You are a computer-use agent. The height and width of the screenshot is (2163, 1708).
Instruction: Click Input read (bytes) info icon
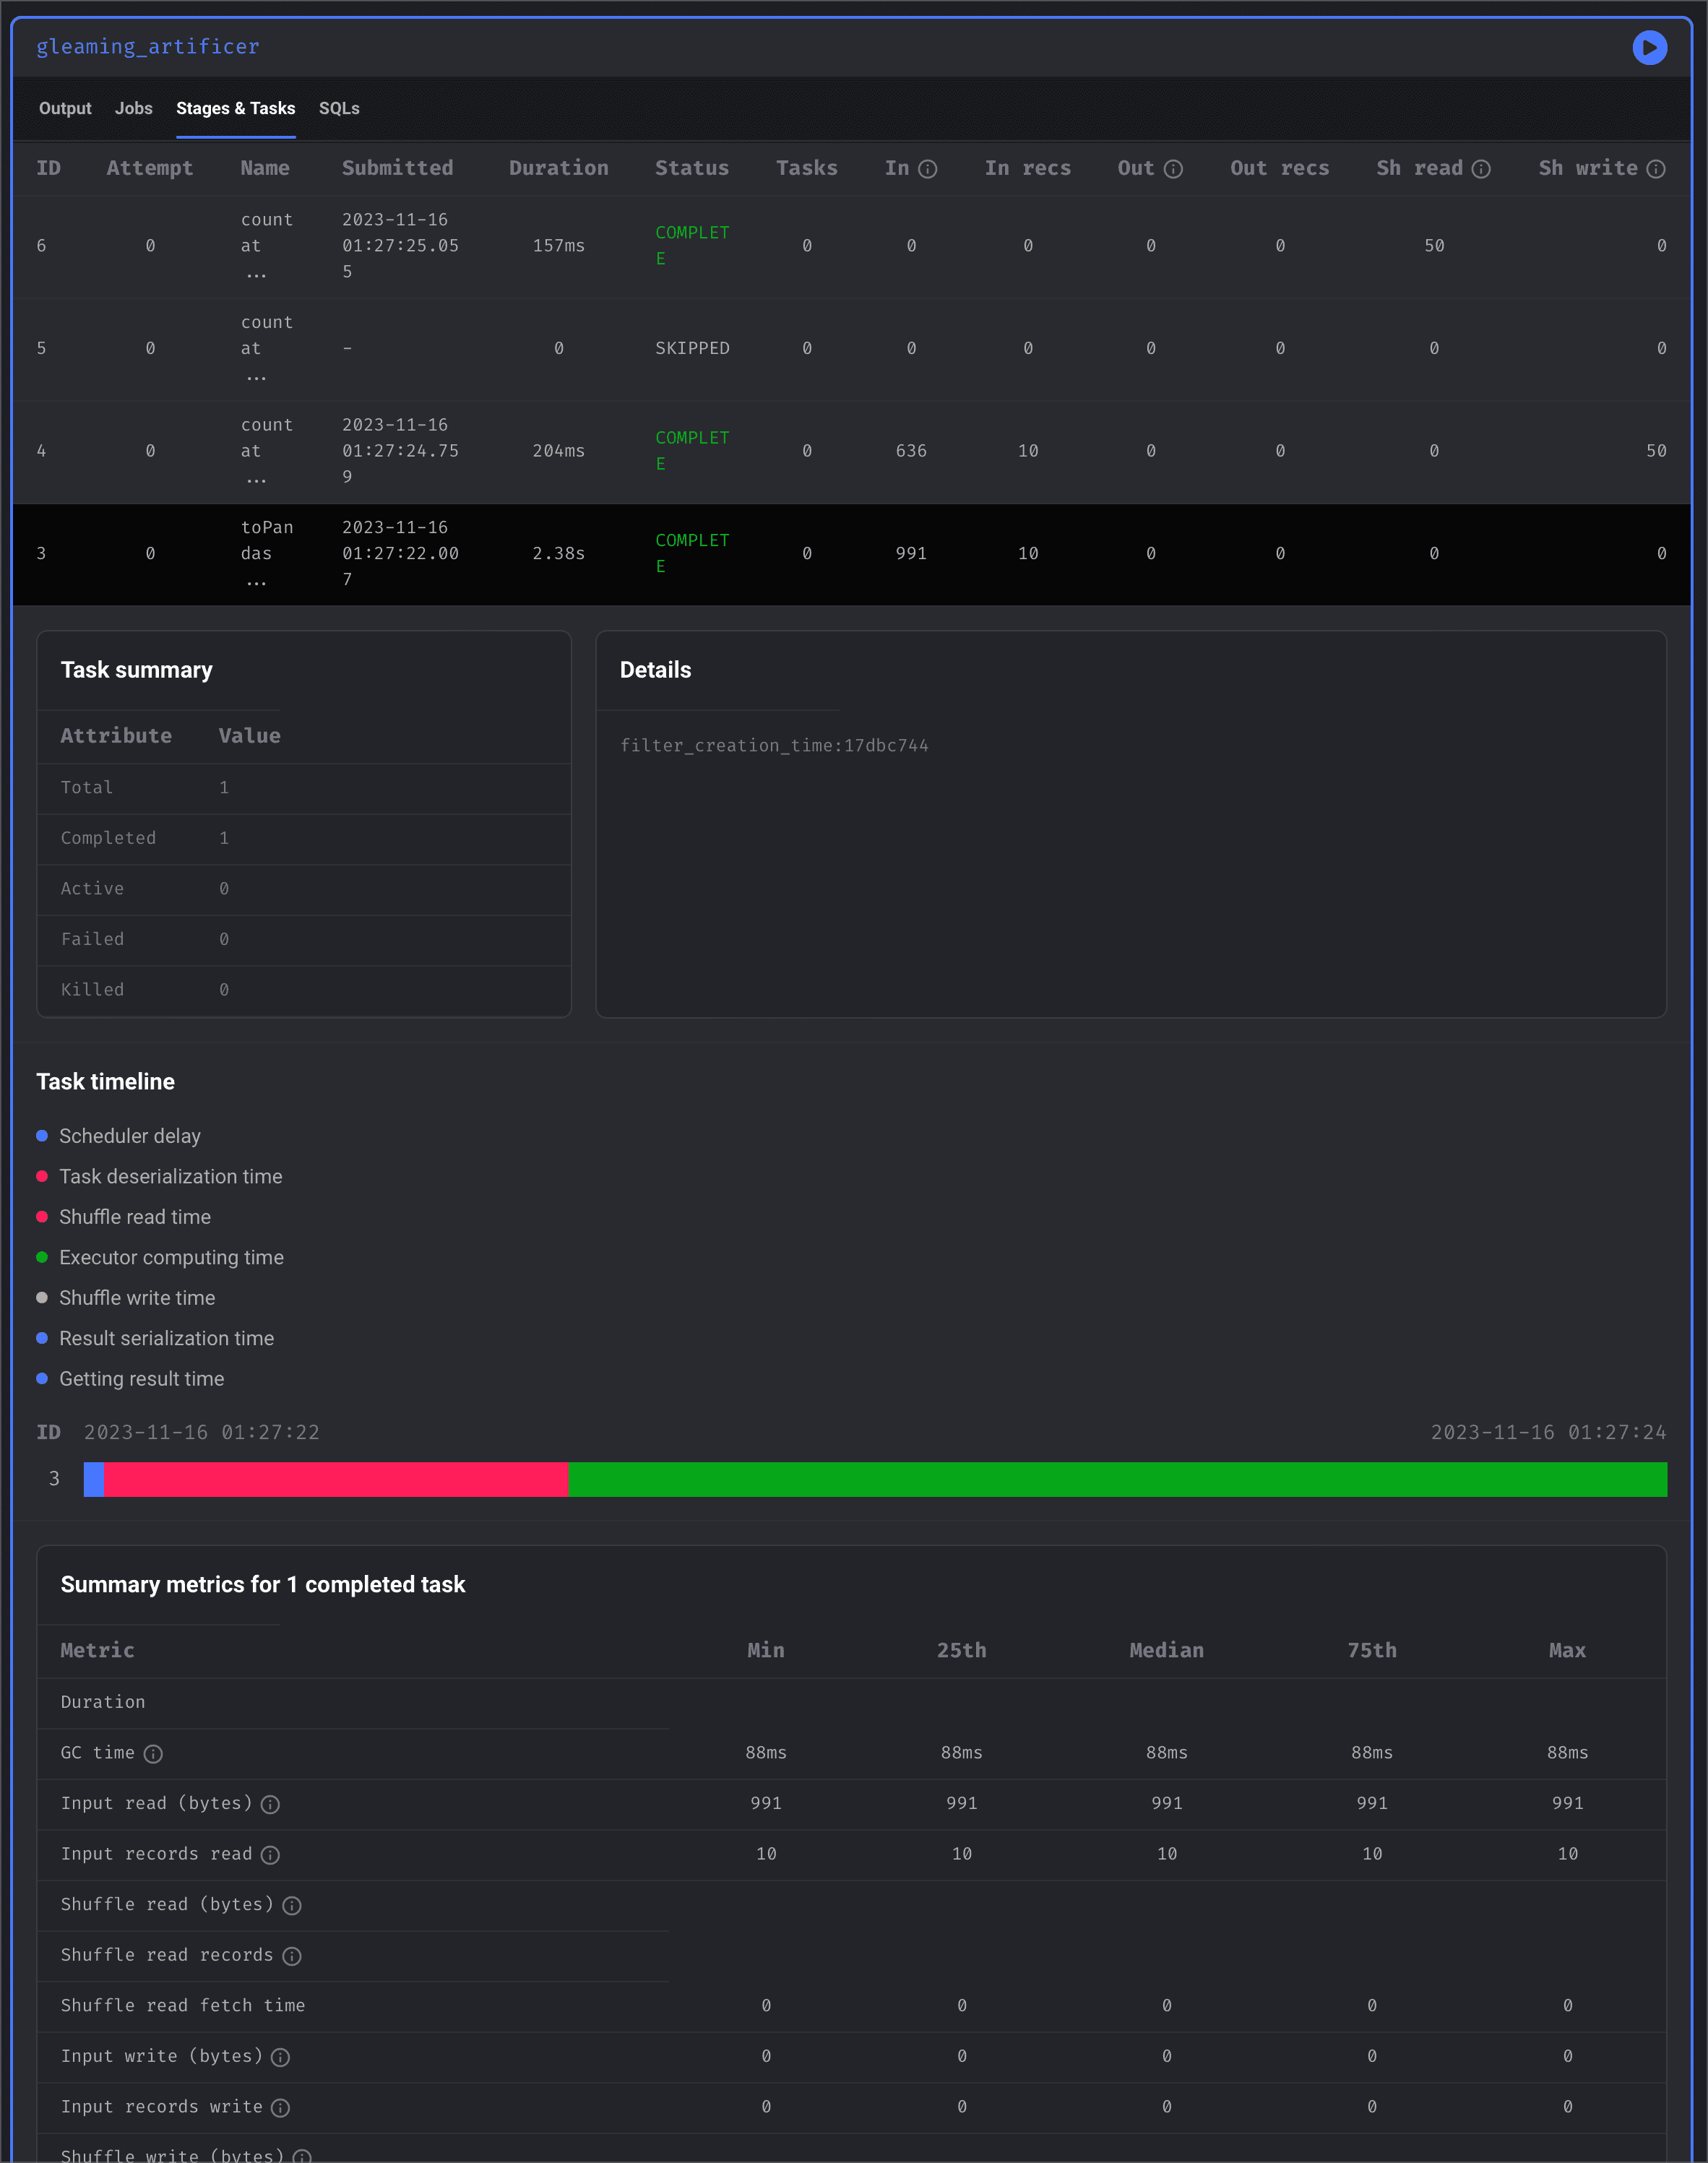click(270, 1804)
